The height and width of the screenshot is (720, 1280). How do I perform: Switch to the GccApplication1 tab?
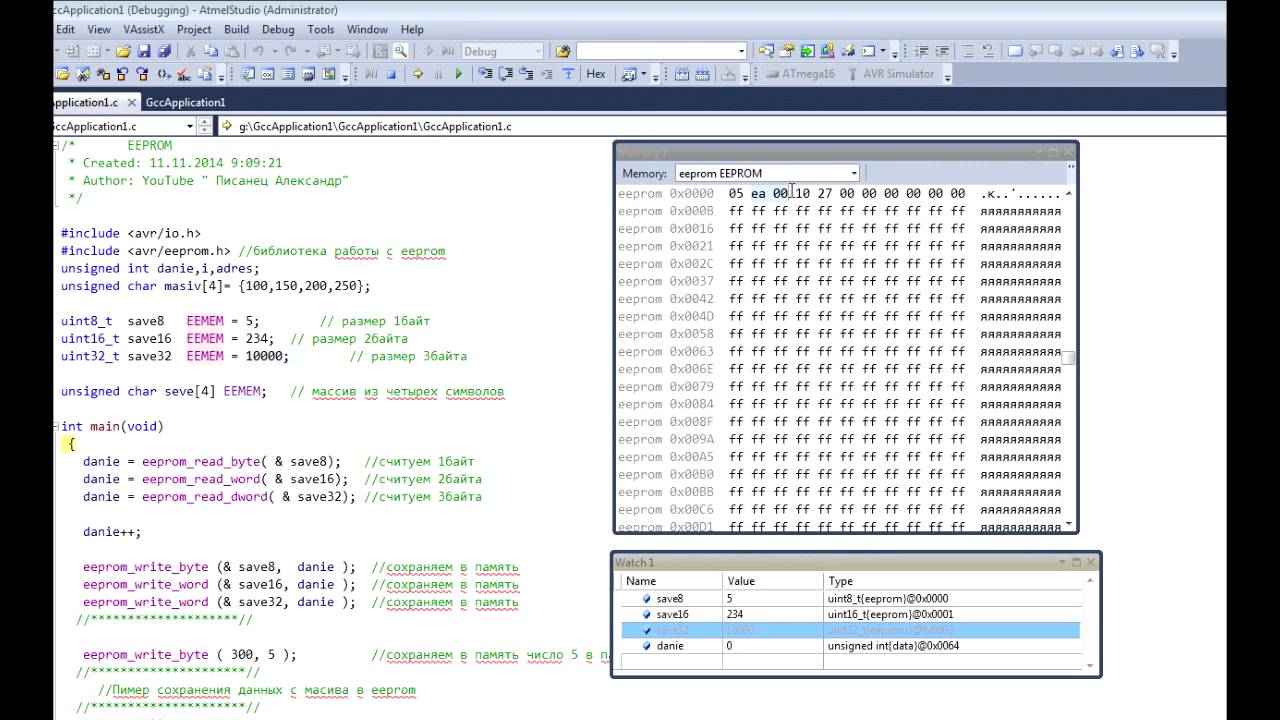tap(185, 102)
